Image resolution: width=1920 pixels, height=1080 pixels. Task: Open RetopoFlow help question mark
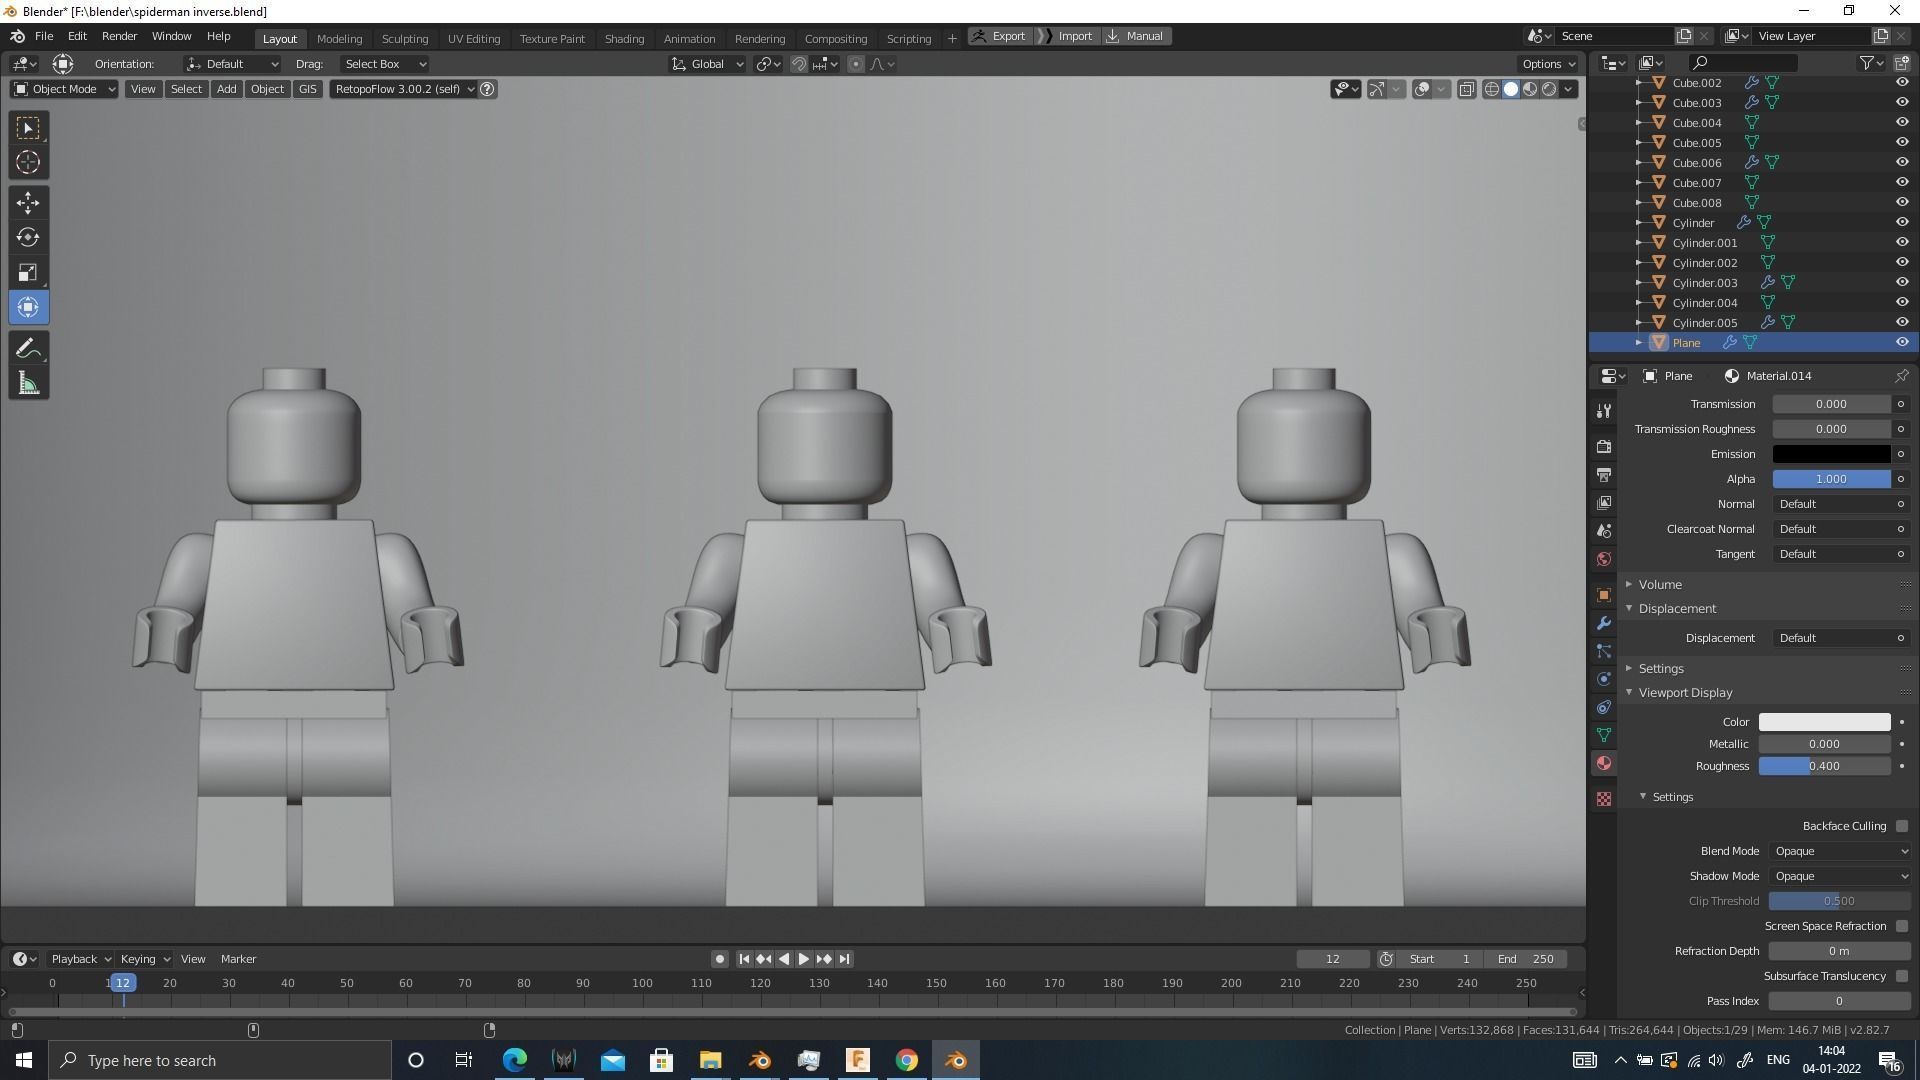click(487, 89)
